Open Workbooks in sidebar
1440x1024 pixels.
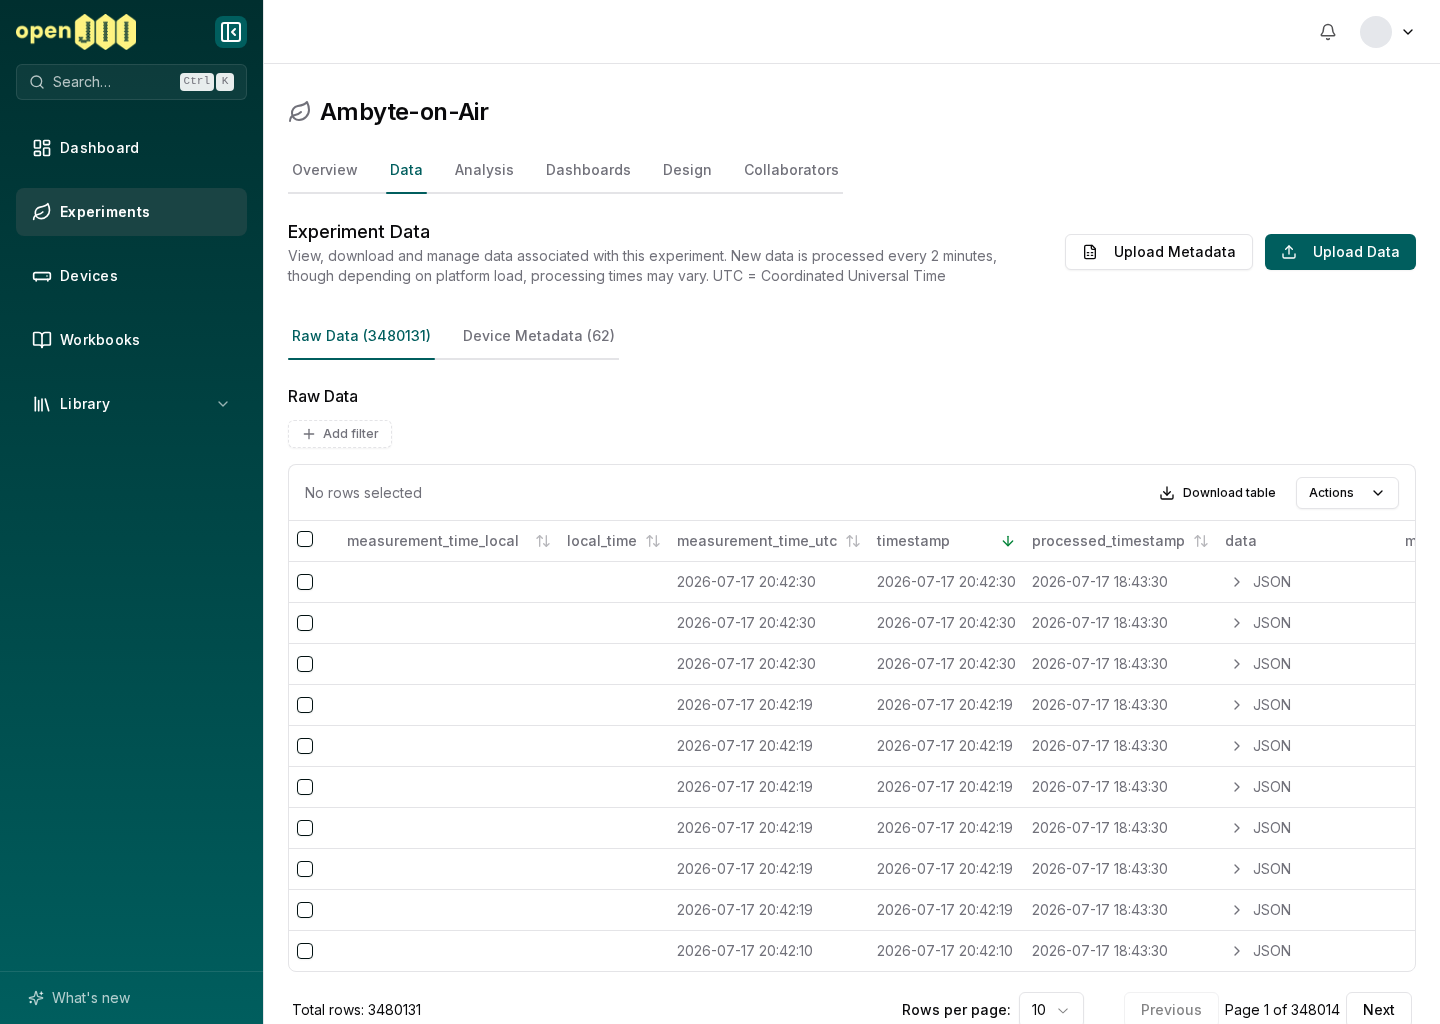[x=131, y=340]
